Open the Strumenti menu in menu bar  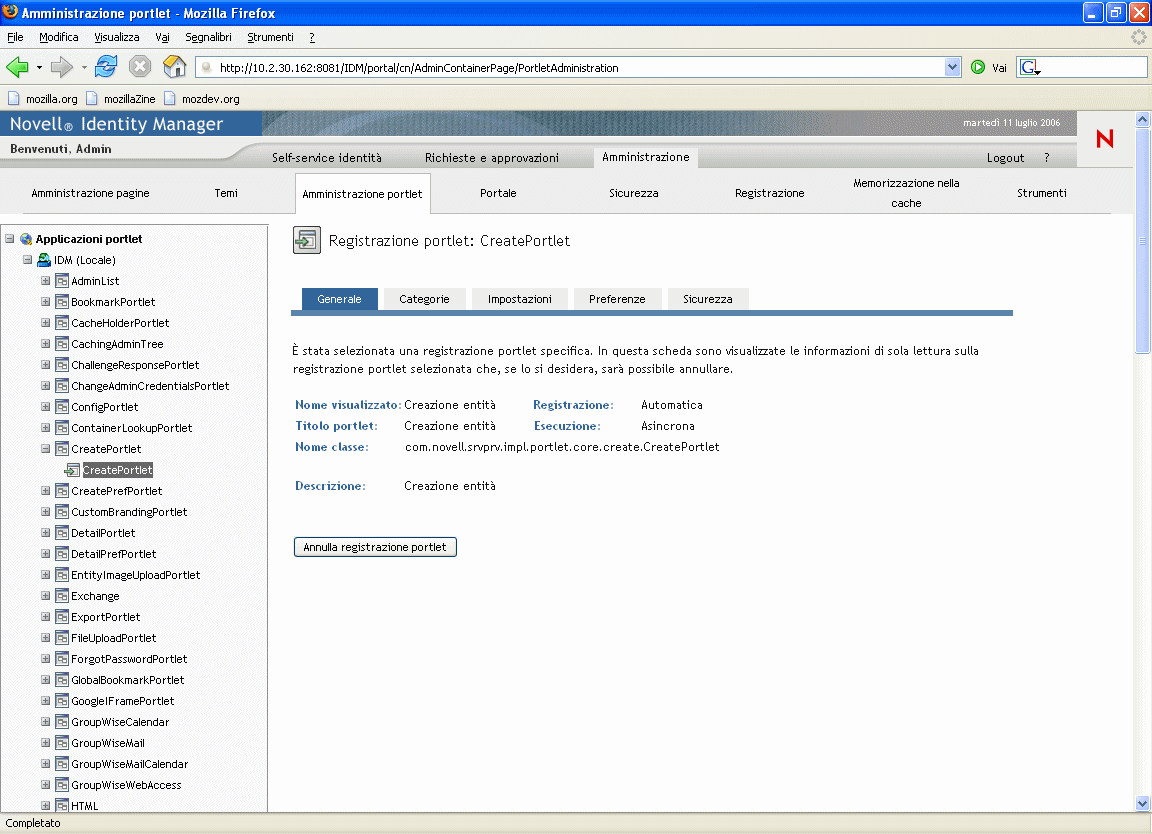point(270,37)
